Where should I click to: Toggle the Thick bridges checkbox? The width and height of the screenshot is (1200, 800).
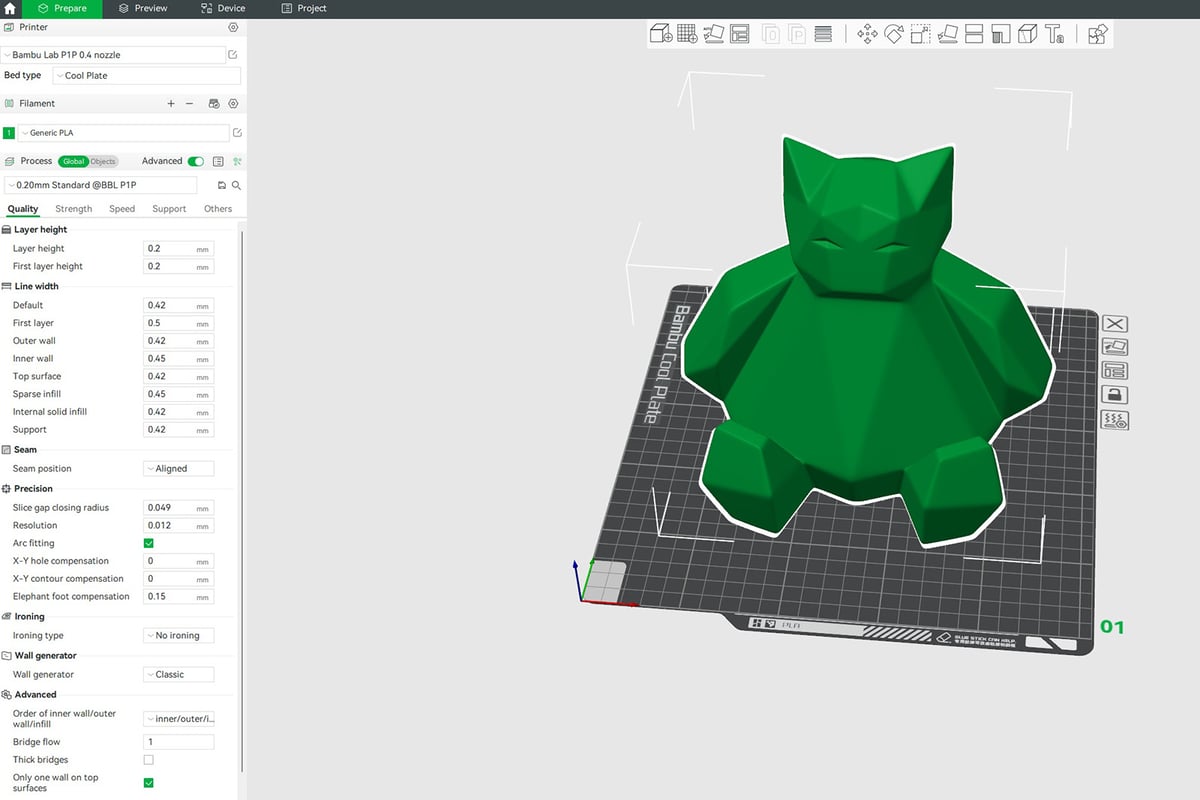(x=149, y=760)
